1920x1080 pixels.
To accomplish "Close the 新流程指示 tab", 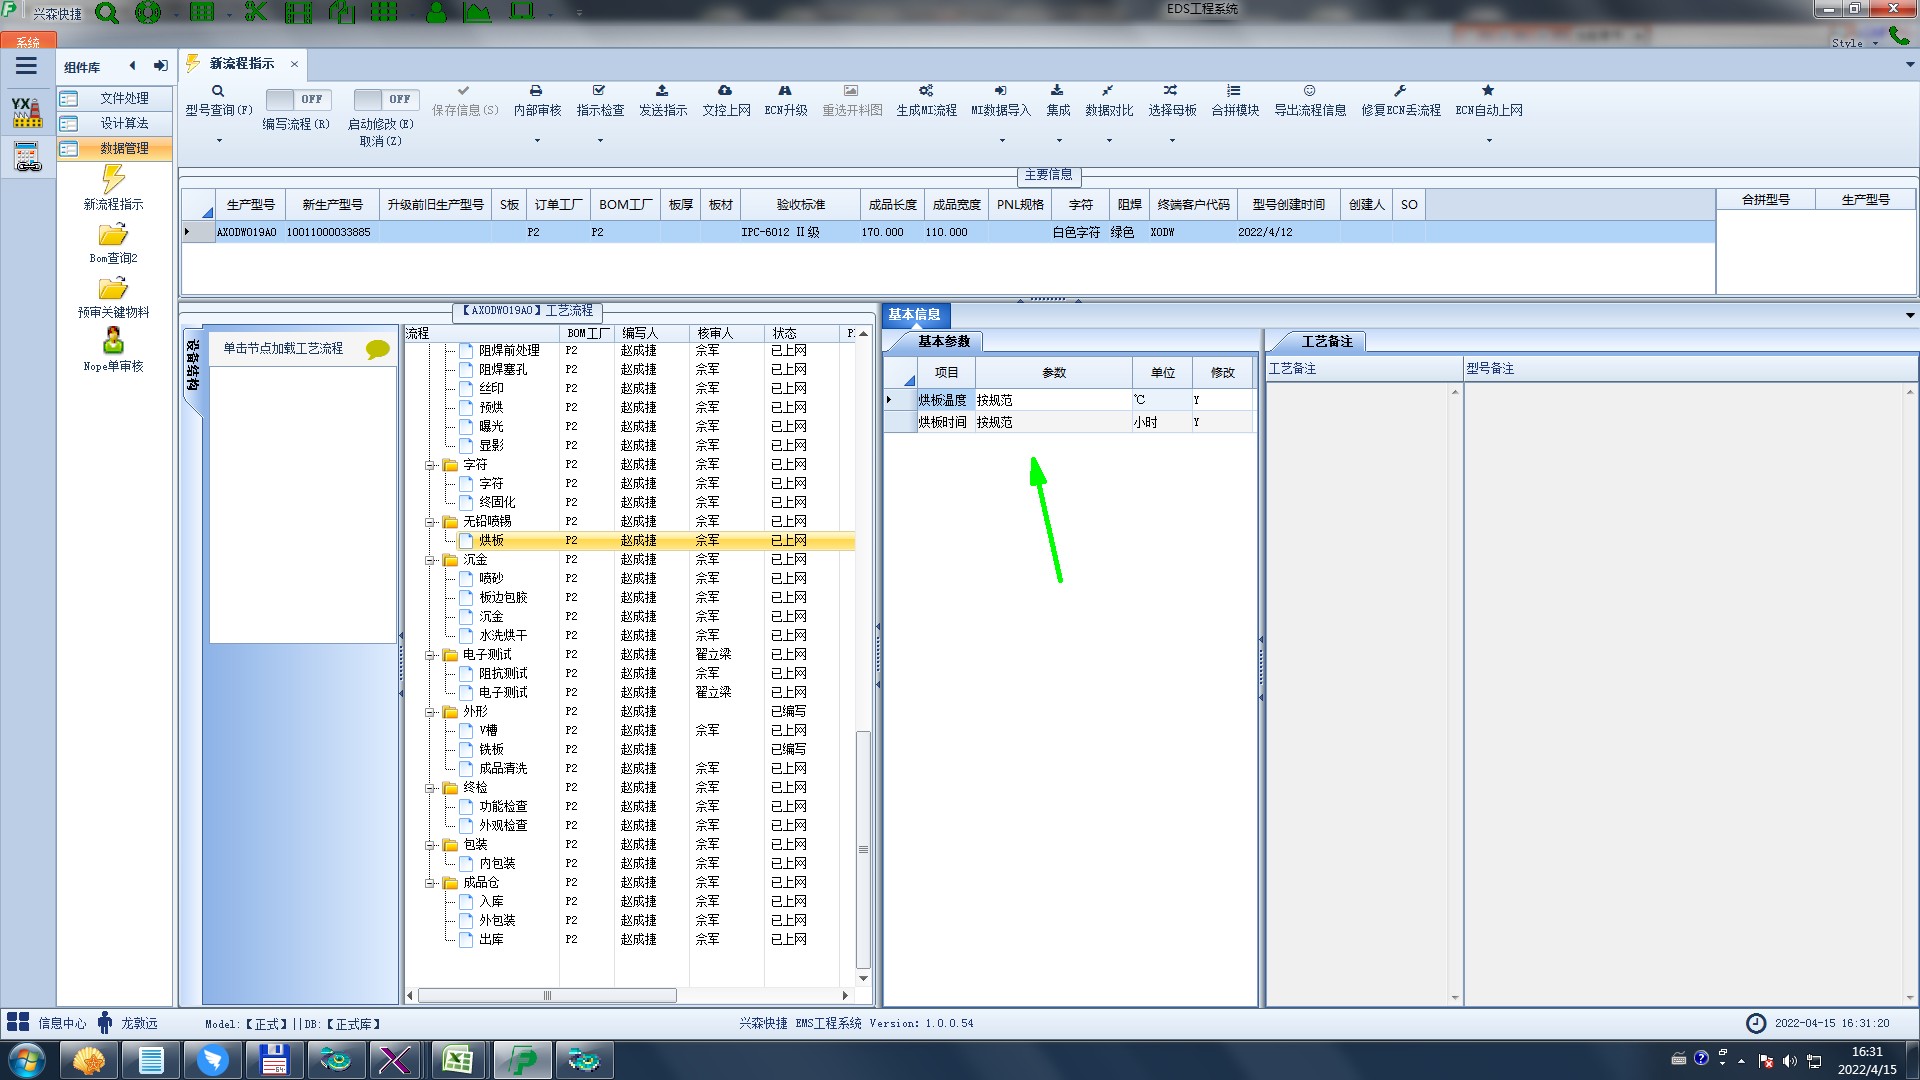I will [x=294, y=64].
